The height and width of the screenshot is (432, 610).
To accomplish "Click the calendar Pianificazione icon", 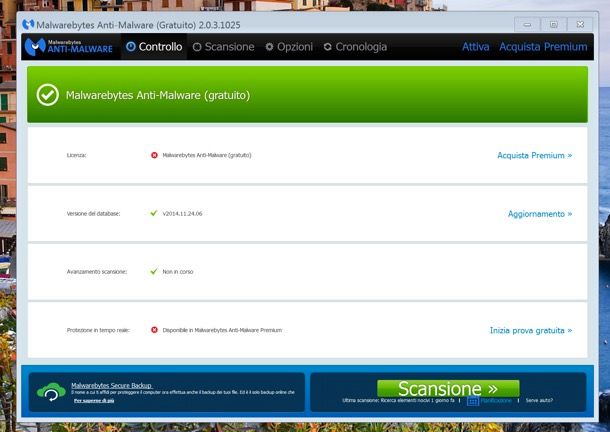I will [473, 401].
